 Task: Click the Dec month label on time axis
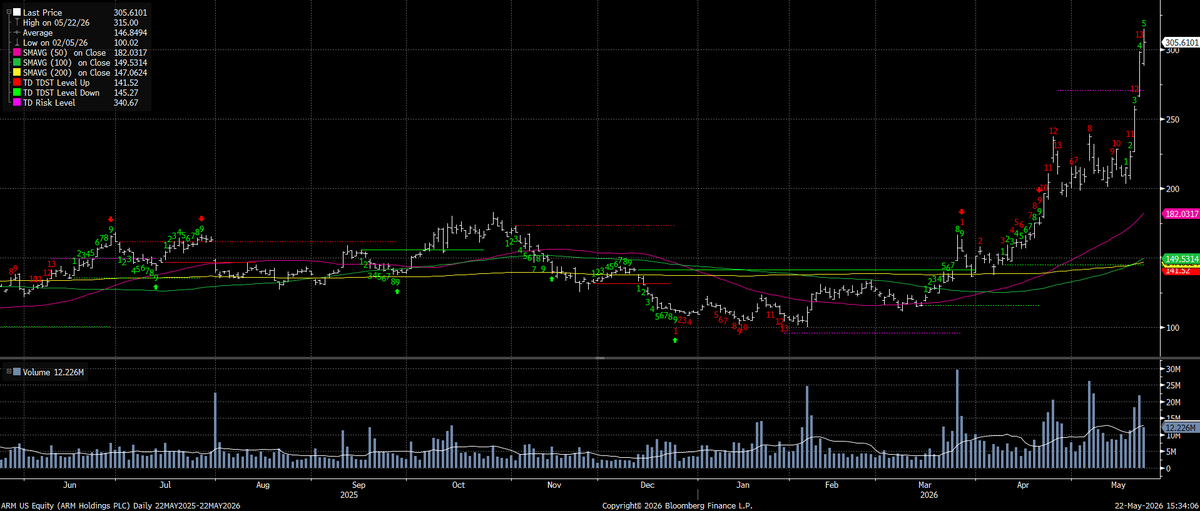[x=646, y=484]
